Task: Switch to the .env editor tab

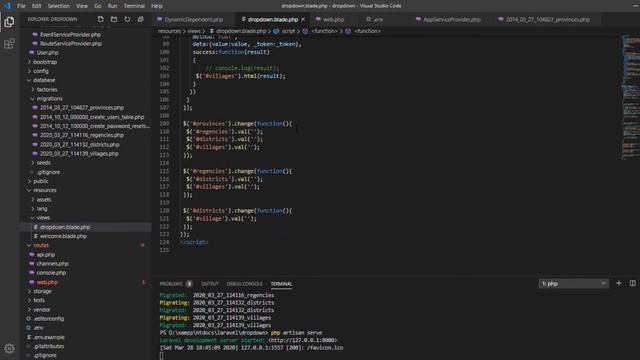Action: (x=378, y=19)
